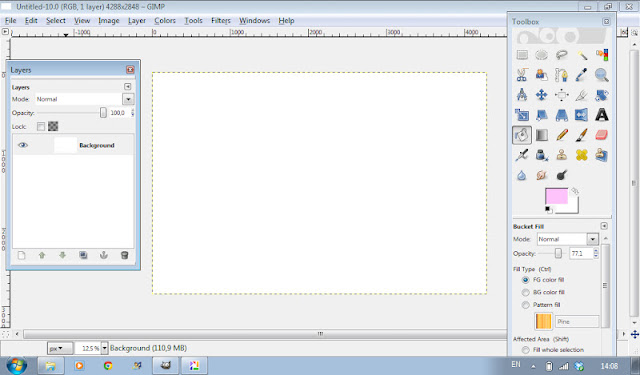Select the Color Picker tool
The height and width of the screenshot is (375, 640).
pos(582,75)
